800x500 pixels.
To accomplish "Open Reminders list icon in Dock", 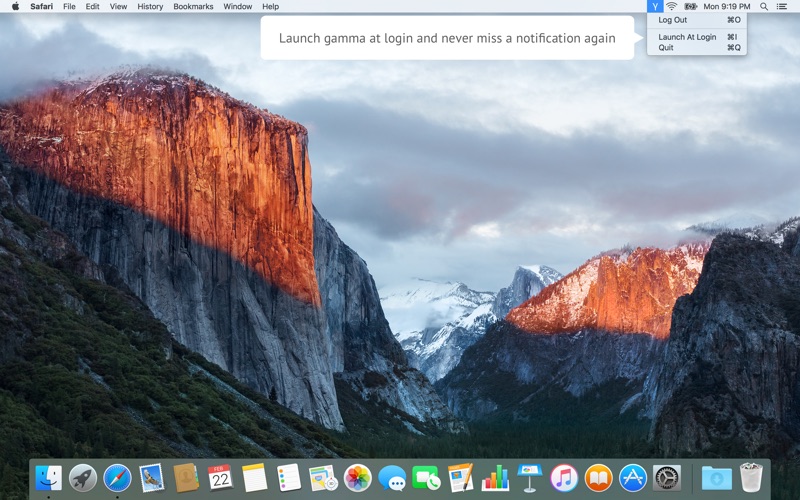I will 289,478.
